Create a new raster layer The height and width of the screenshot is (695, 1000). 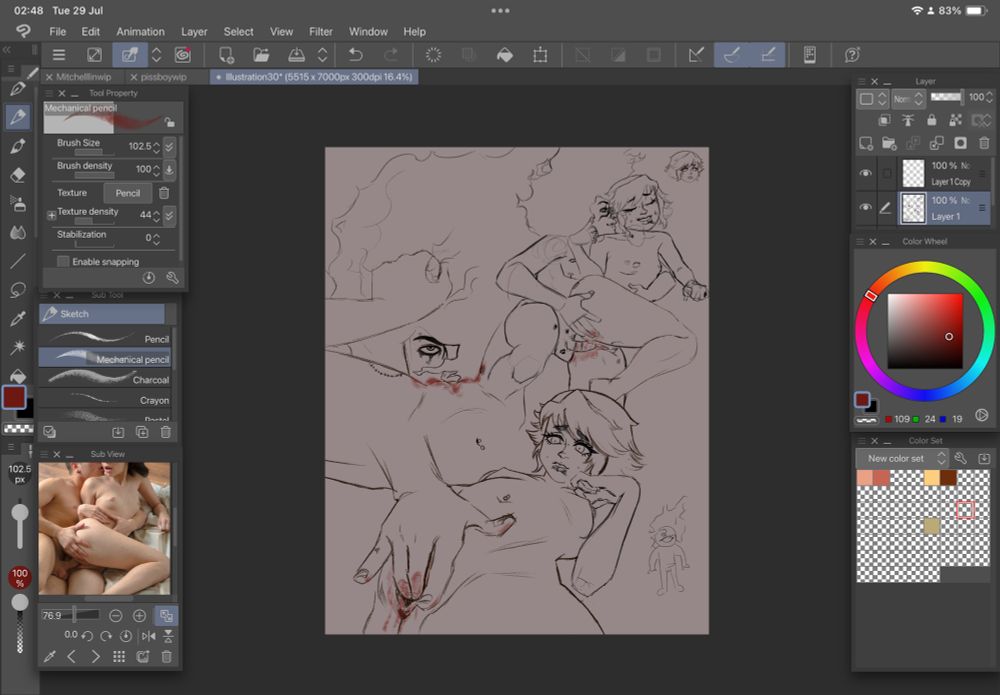coord(866,143)
